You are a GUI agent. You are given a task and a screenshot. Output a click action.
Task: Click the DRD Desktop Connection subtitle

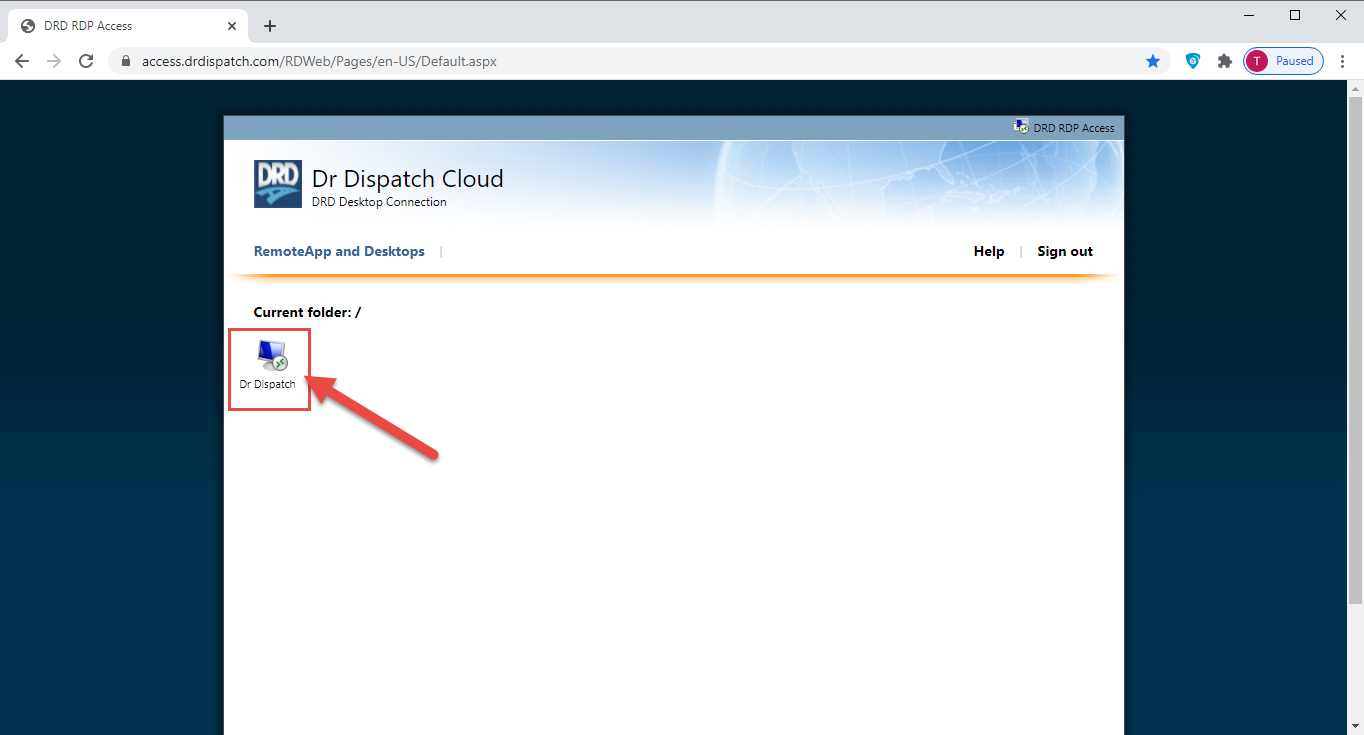click(x=379, y=202)
